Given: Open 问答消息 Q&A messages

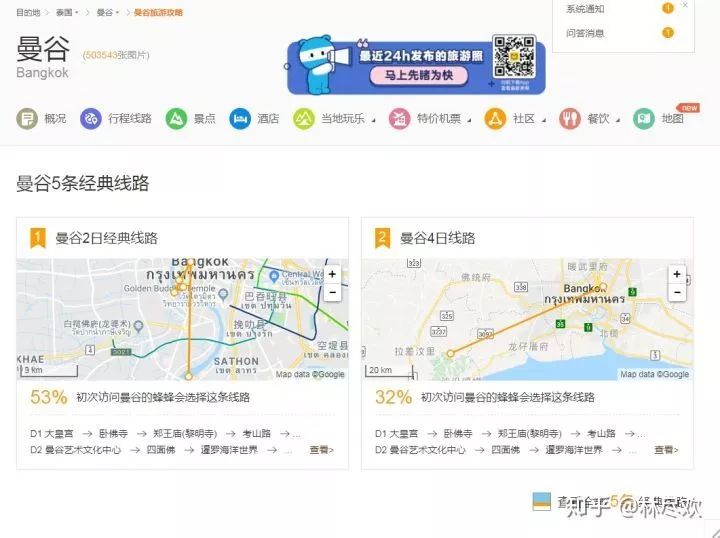Looking at the screenshot, I should pyautogui.click(x=585, y=33).
